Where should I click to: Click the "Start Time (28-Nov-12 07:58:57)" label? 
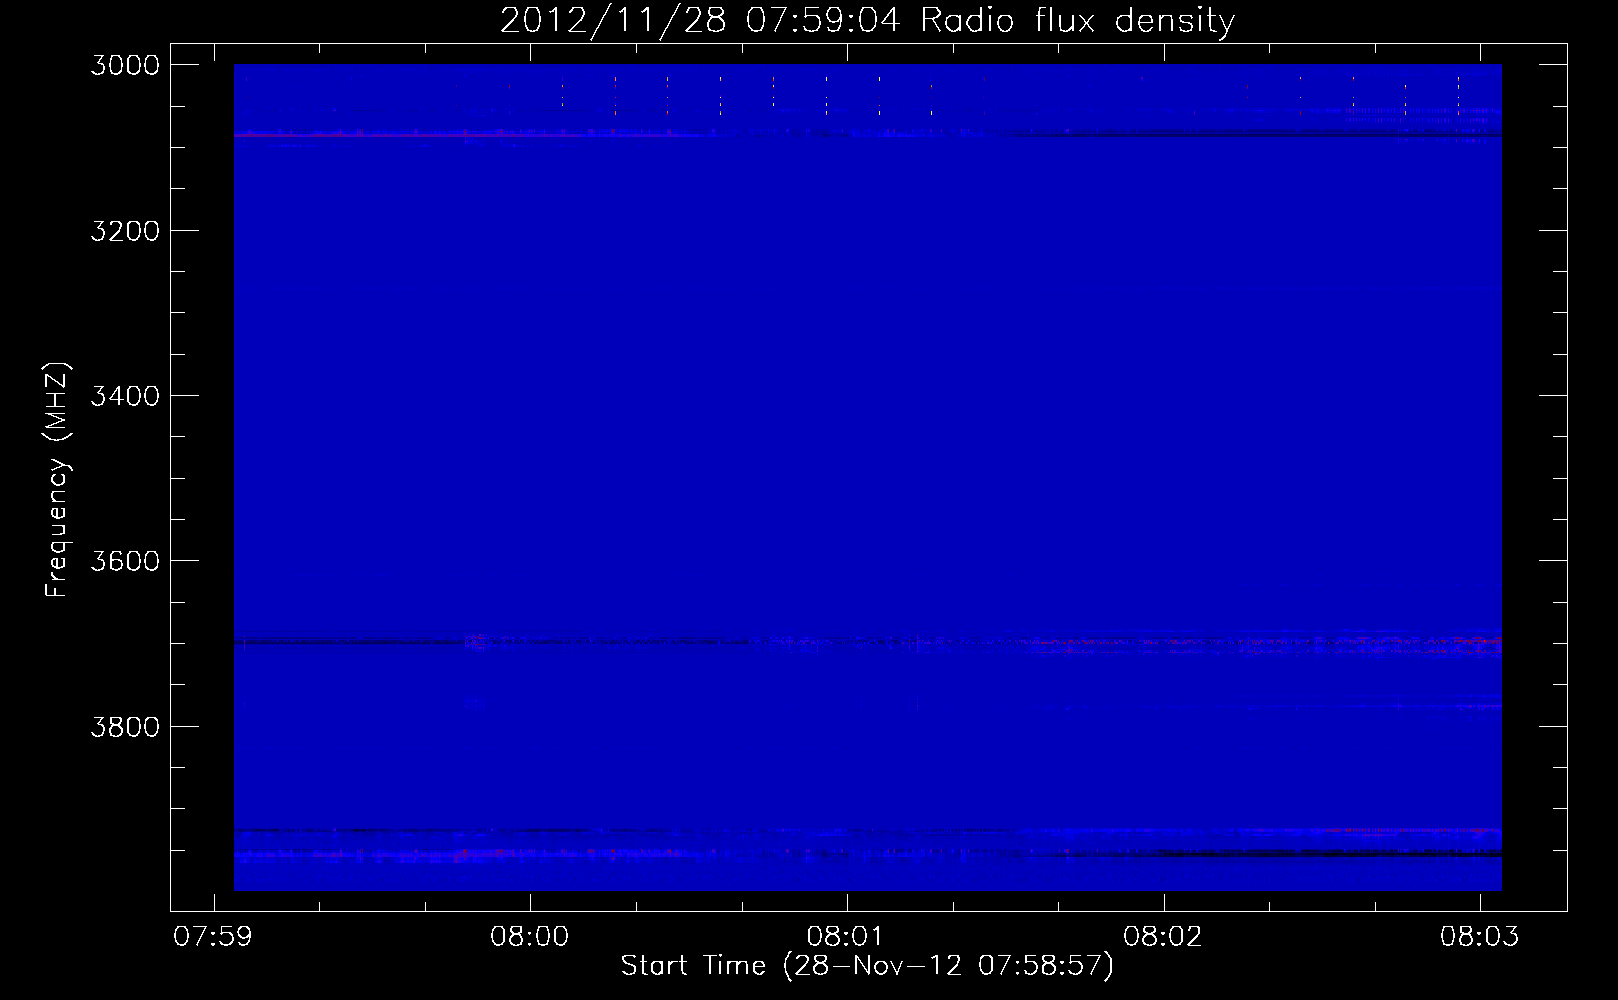tap(867, 966)
